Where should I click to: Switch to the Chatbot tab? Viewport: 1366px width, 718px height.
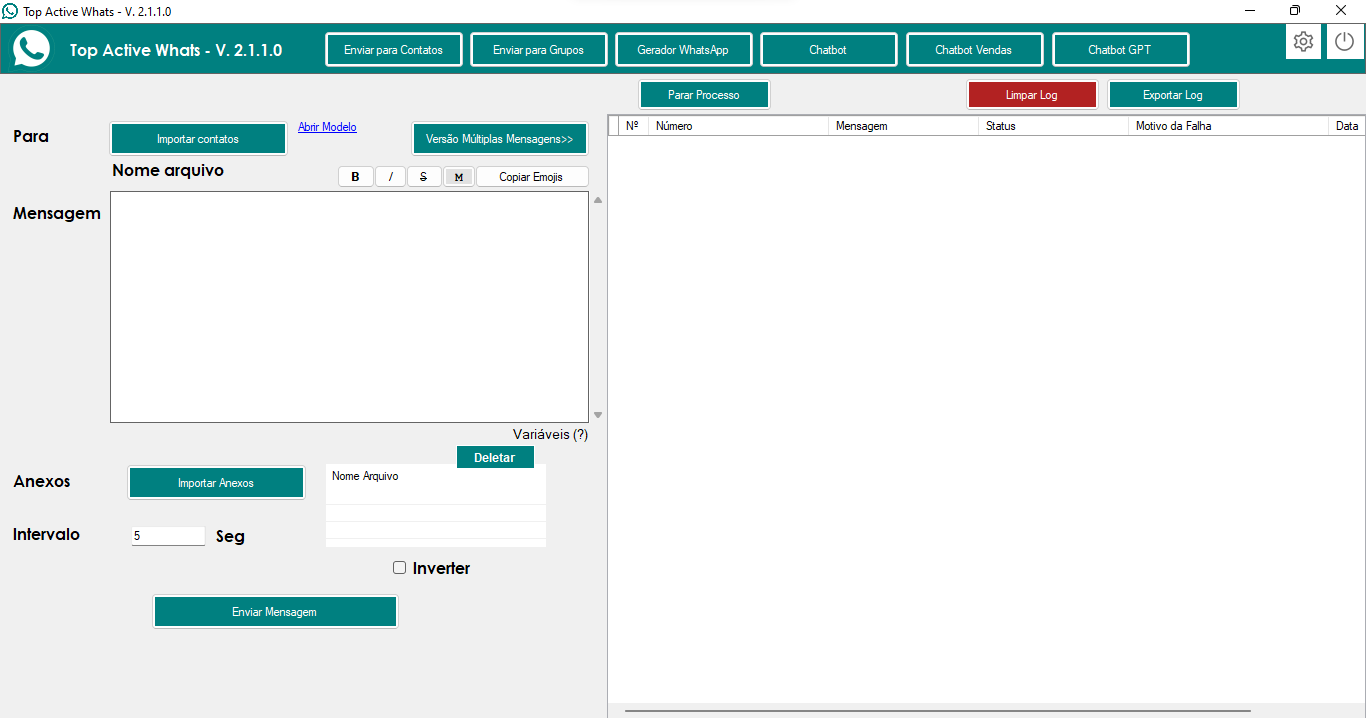pos(828,50)
